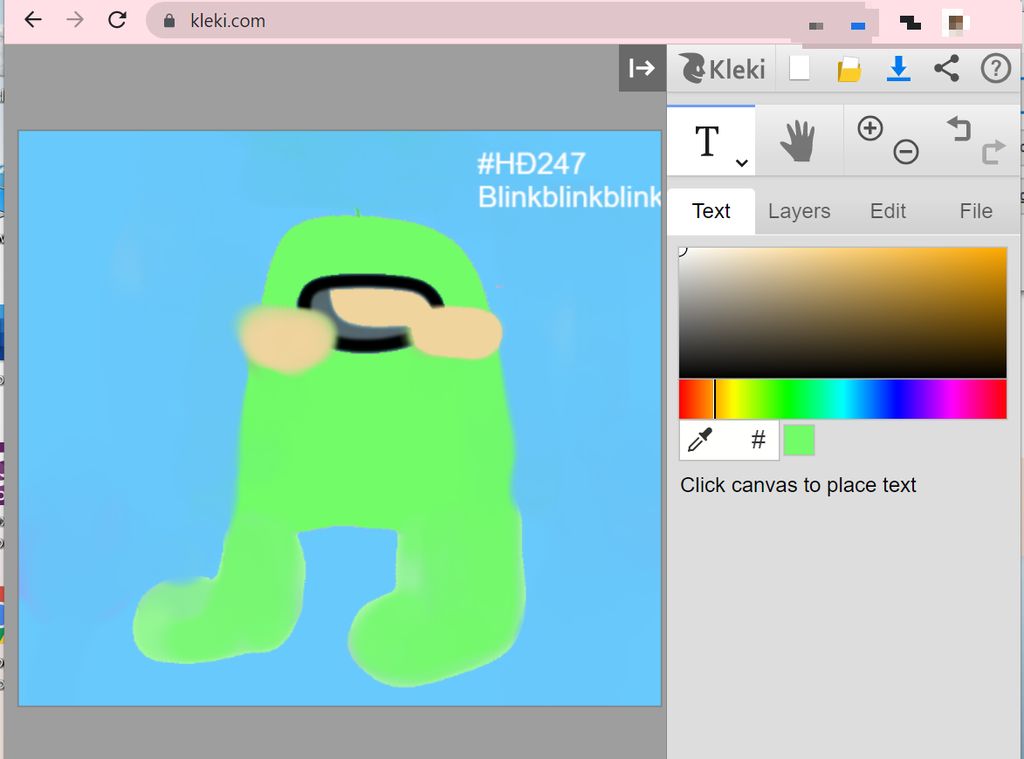
Task: Open the File tab
Action: pyautogui.click(x=976, y=211)
